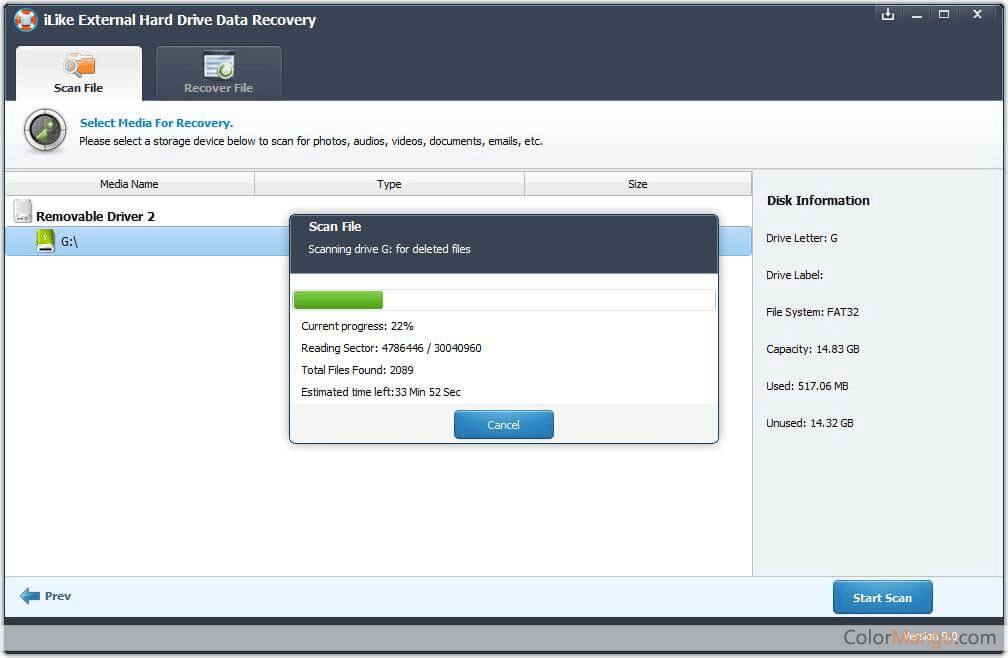1008x658 pixels.
Task: Click the 'Used: 517.06 MB' entry
Action: pos(807,386)
